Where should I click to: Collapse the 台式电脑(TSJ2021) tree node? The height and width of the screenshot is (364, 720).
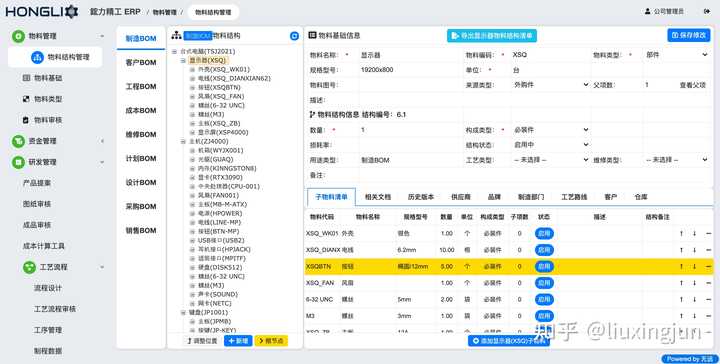174,51
